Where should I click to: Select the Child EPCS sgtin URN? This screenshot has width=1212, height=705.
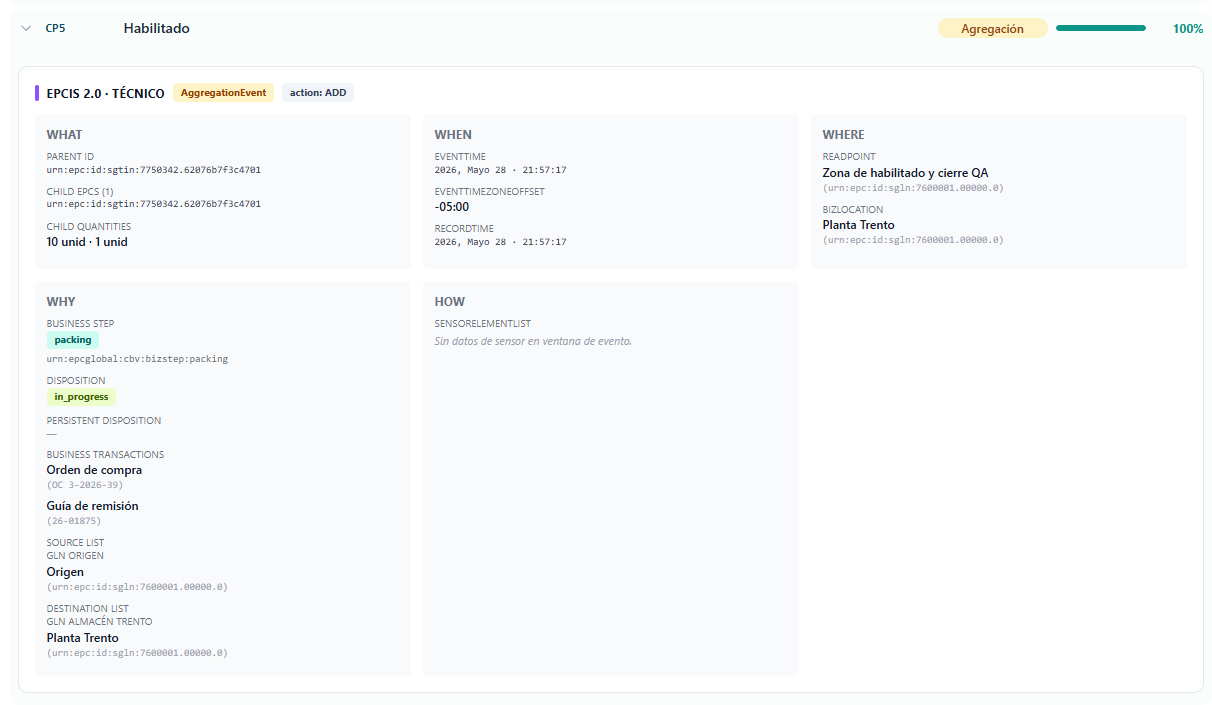154,204
